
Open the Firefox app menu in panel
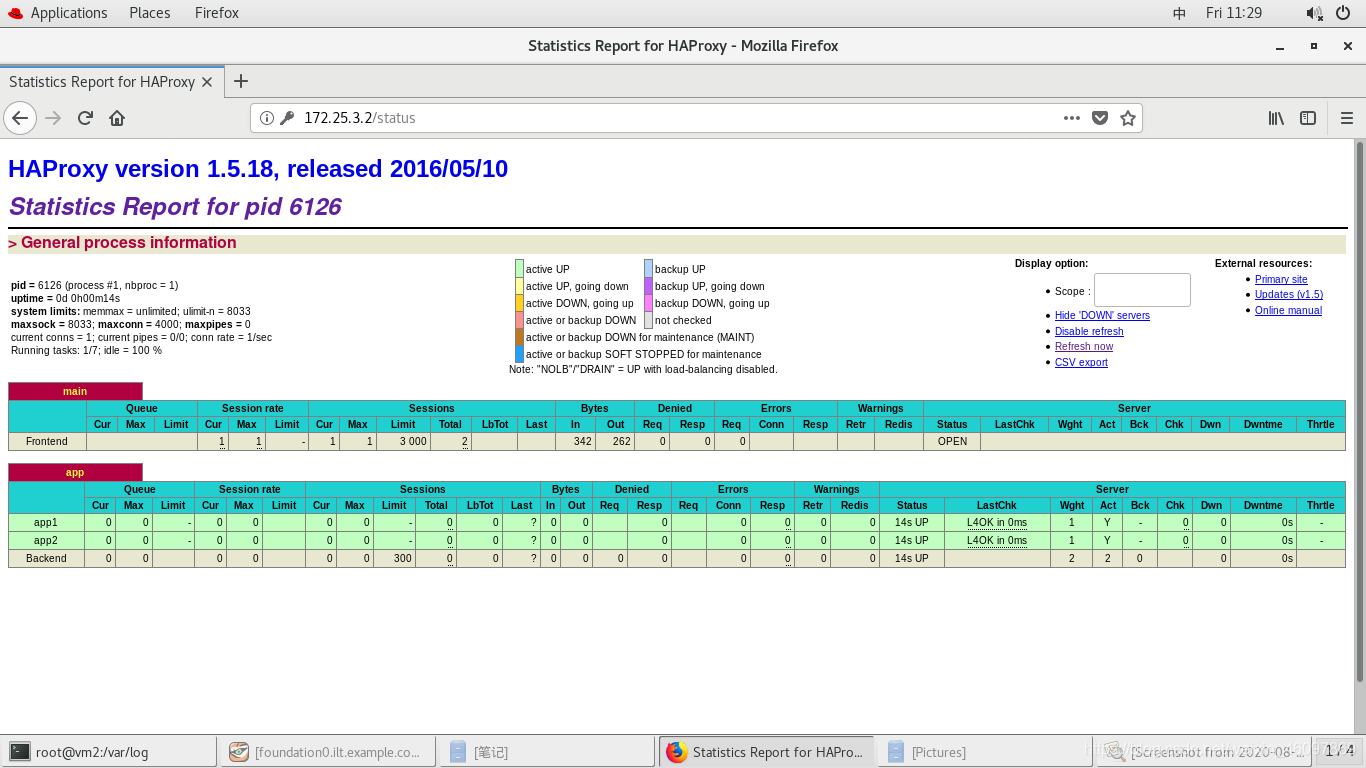pos(217,13)
